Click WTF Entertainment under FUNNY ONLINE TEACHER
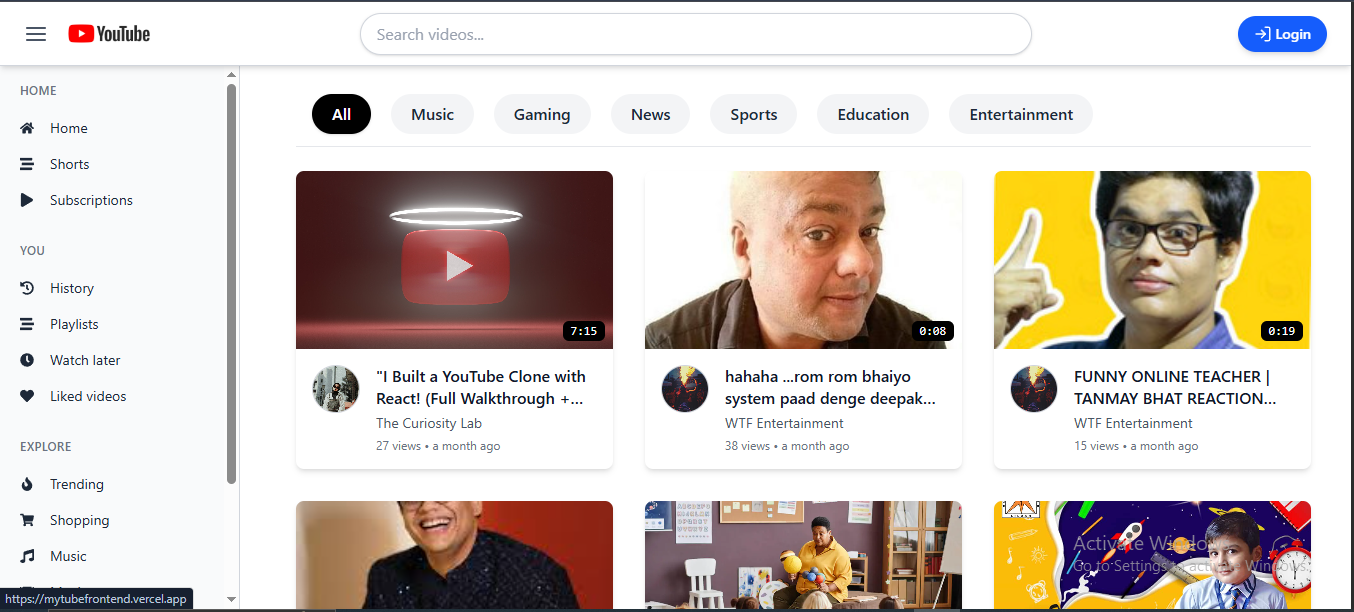This screenshot has height=612, width=1354. pyautogui.click(x=1133, y=423)
